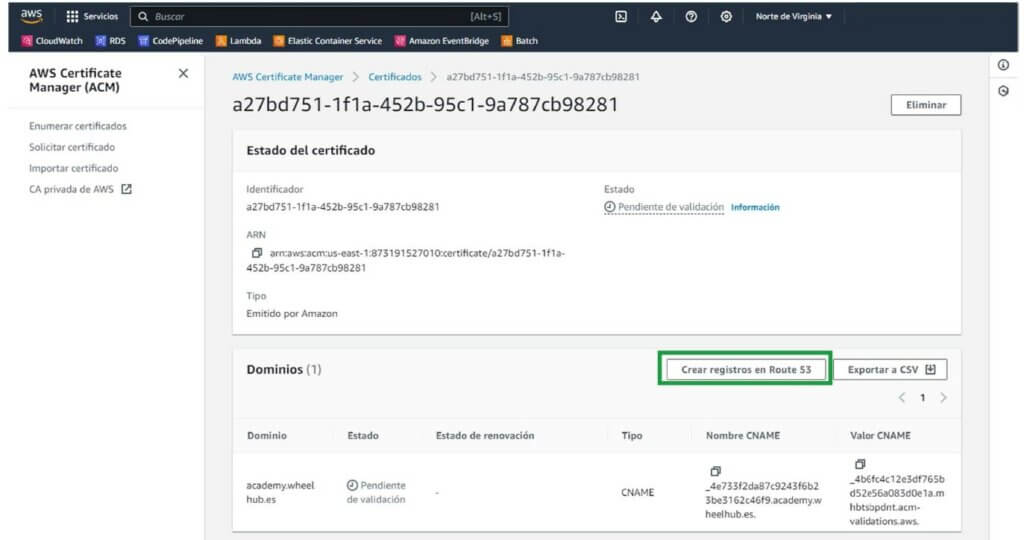Open CloudWatch from the favorites bar

tap(52, 41)
